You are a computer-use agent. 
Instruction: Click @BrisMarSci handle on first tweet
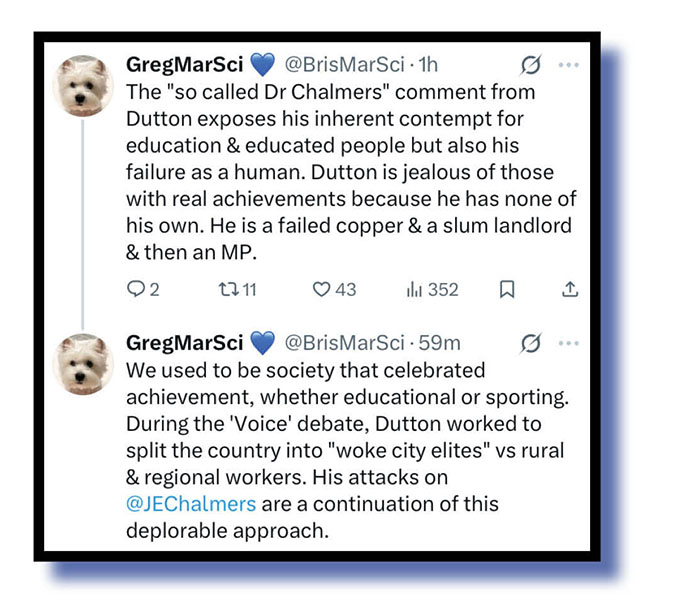tap(347, 65)
